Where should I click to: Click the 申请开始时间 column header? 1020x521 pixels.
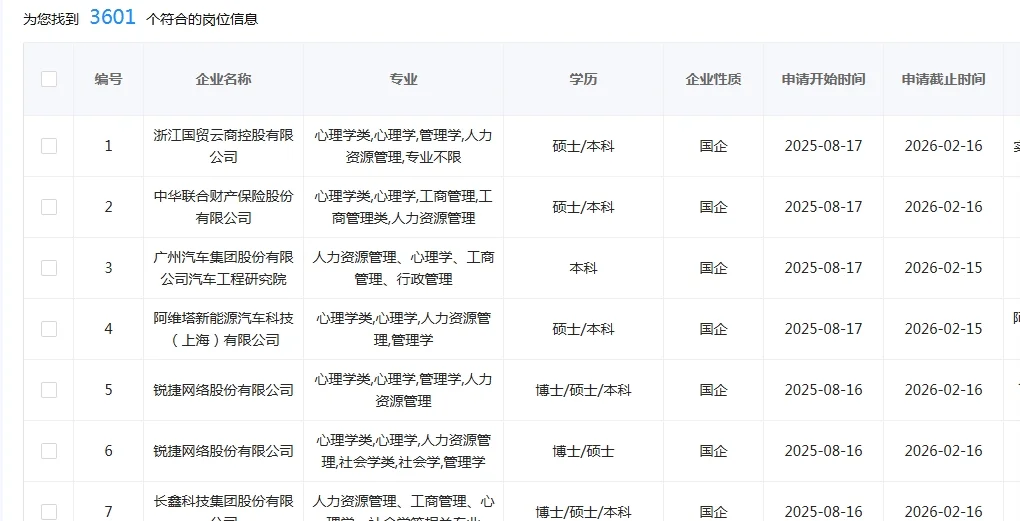(x=824, y=79)
